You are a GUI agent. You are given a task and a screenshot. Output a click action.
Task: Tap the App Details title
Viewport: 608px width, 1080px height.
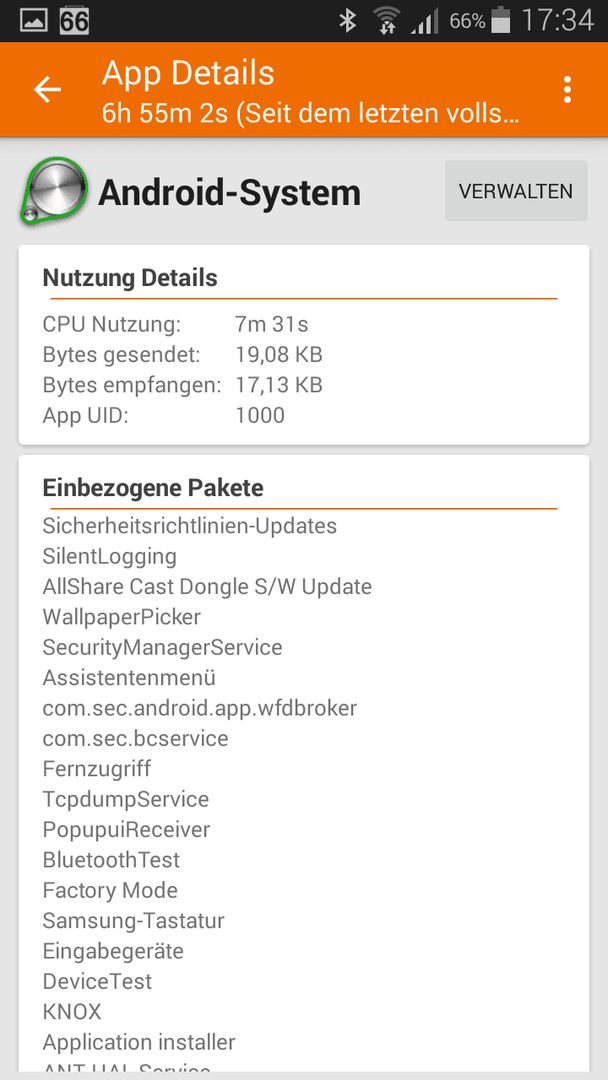click(x=188, y=73)
